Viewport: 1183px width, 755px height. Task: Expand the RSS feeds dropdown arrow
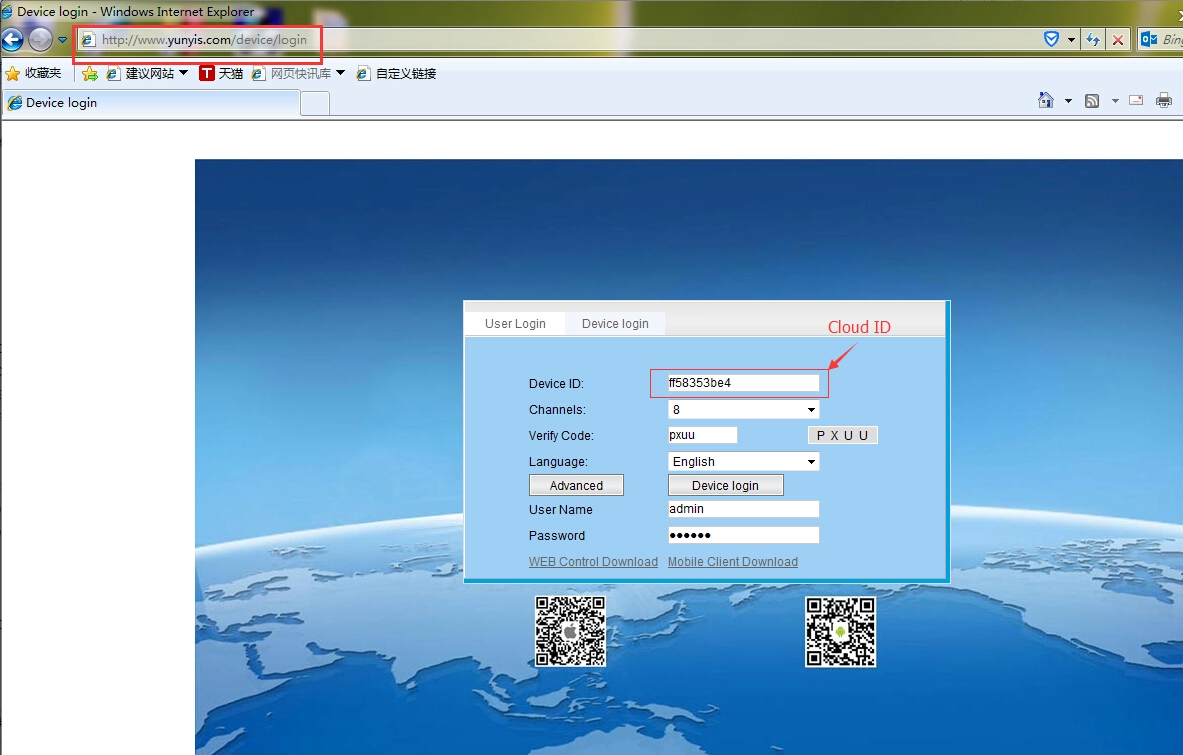[x=1115, y=101]
